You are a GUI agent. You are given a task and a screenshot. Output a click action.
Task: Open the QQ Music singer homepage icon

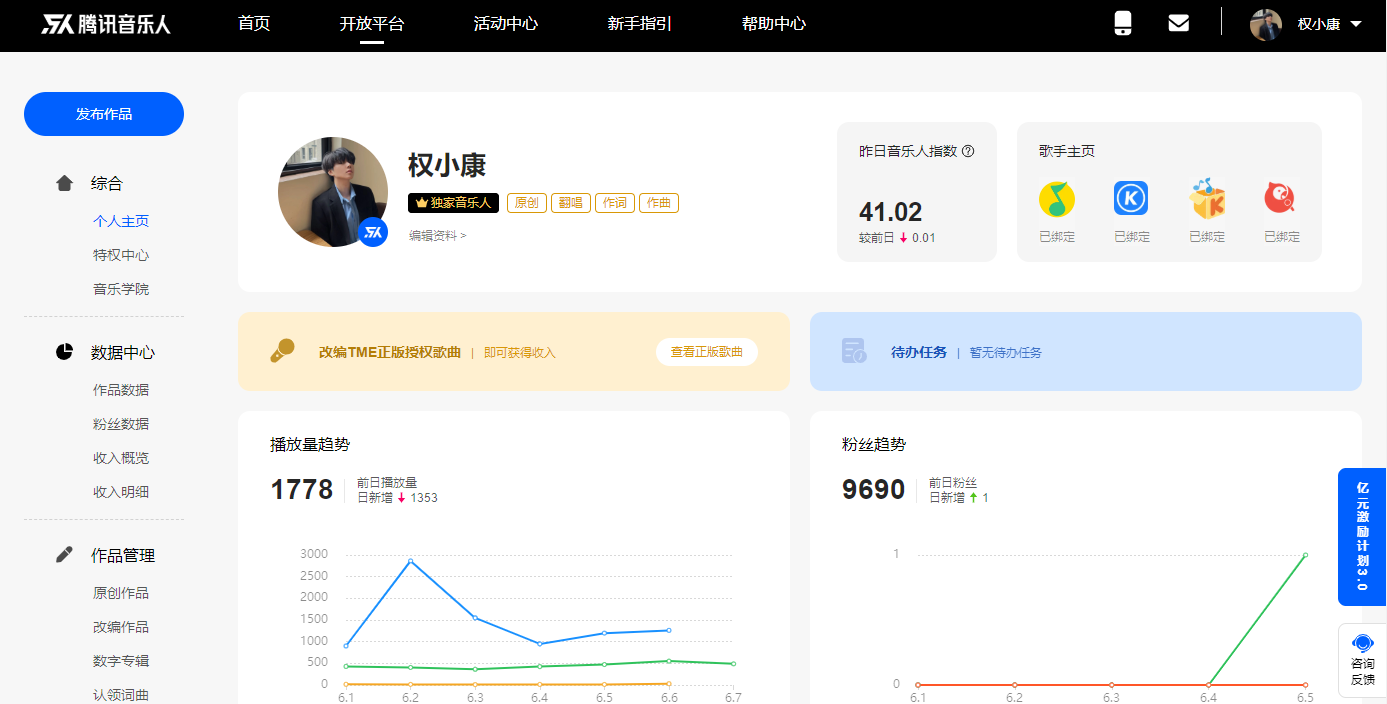point(1056,199)
